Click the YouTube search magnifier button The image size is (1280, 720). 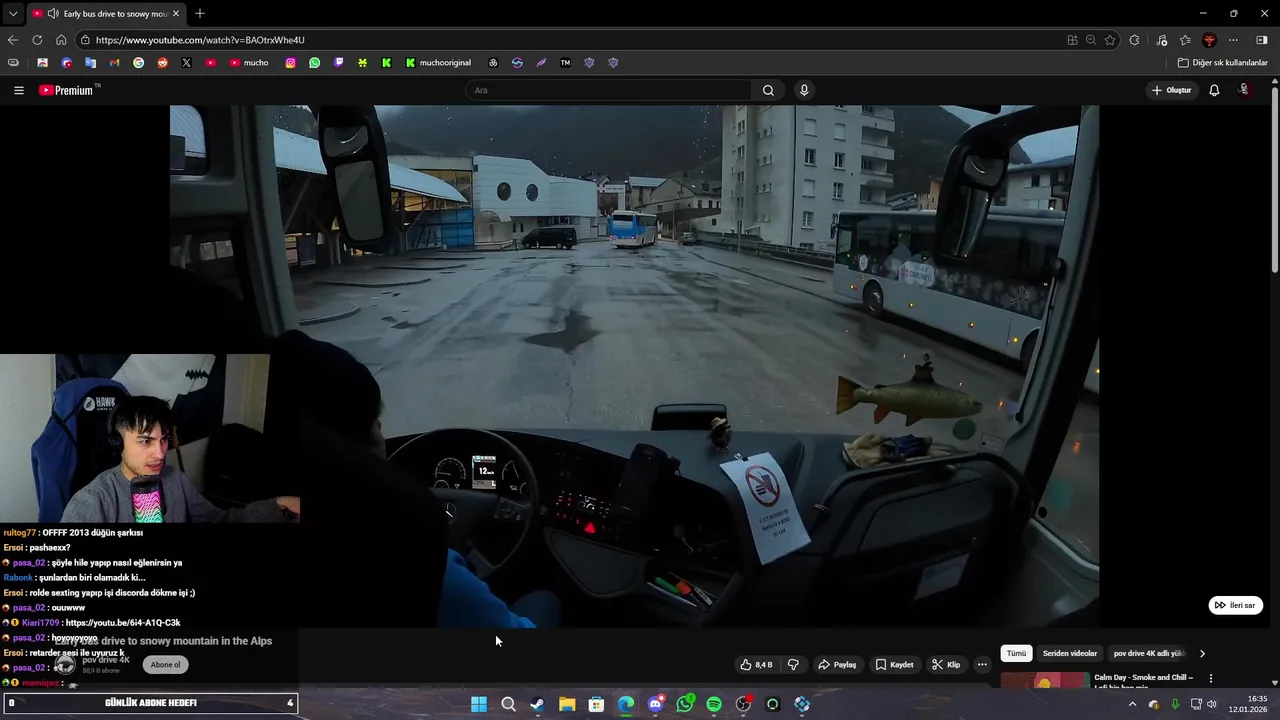(768, 90)
